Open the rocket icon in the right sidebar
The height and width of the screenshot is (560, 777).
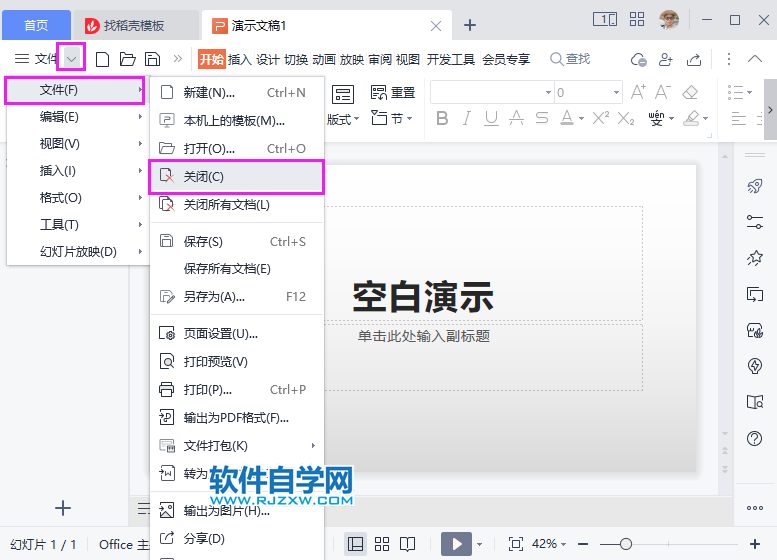755,186
